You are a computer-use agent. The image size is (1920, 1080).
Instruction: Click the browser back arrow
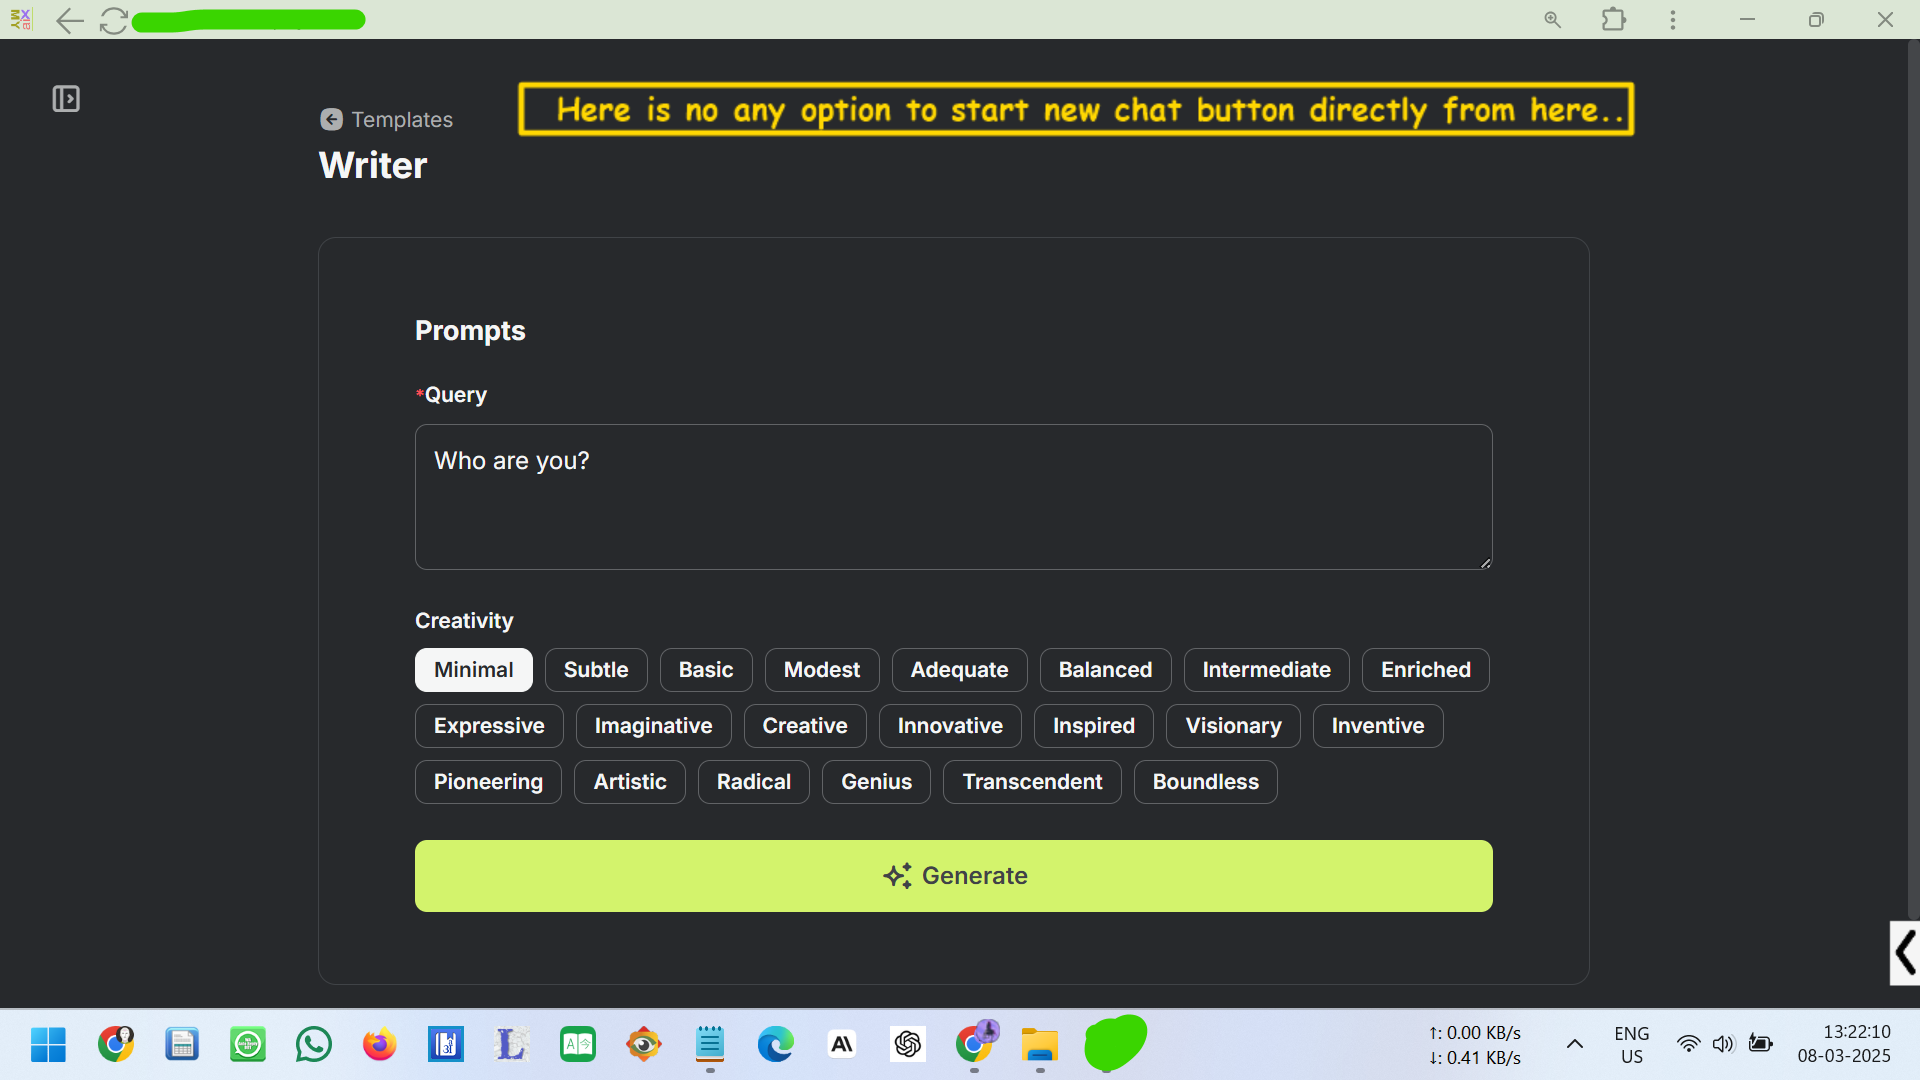tap(69, 20)
